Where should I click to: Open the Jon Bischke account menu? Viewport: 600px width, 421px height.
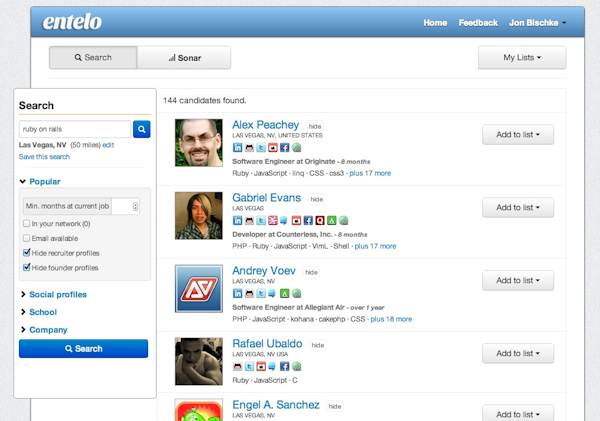pos(537,23)
